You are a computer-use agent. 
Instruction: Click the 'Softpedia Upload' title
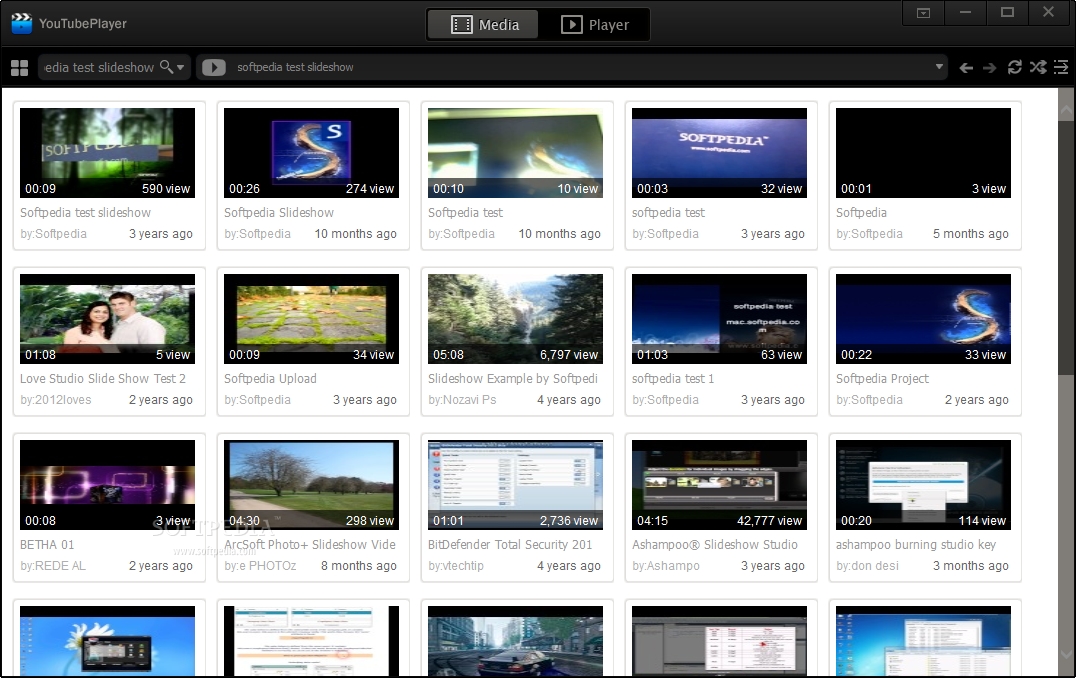(270, 379)
